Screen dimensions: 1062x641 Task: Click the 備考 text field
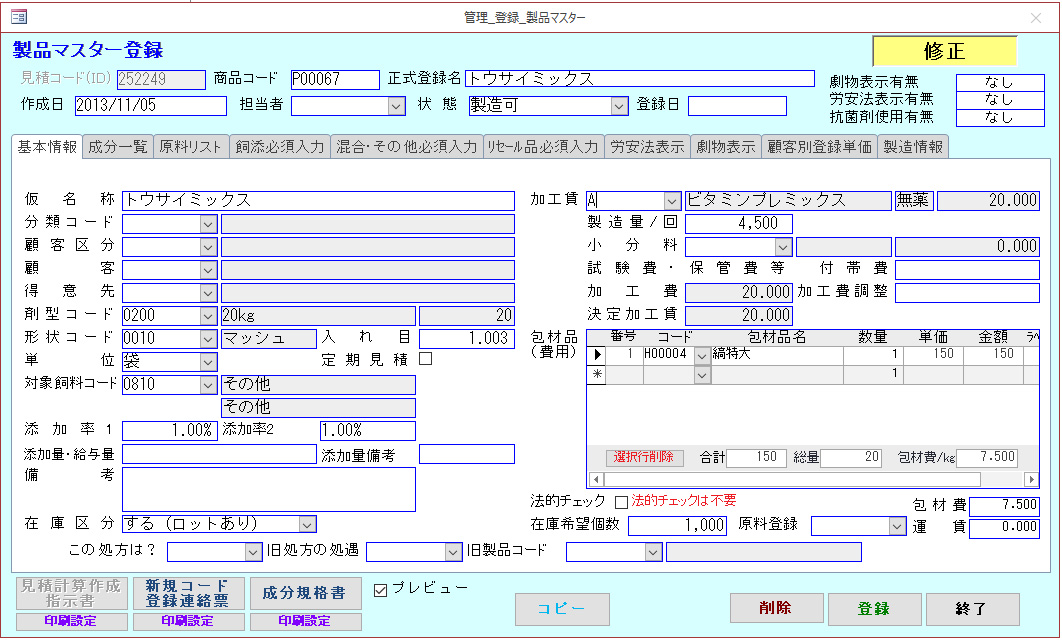pos(268,489)
